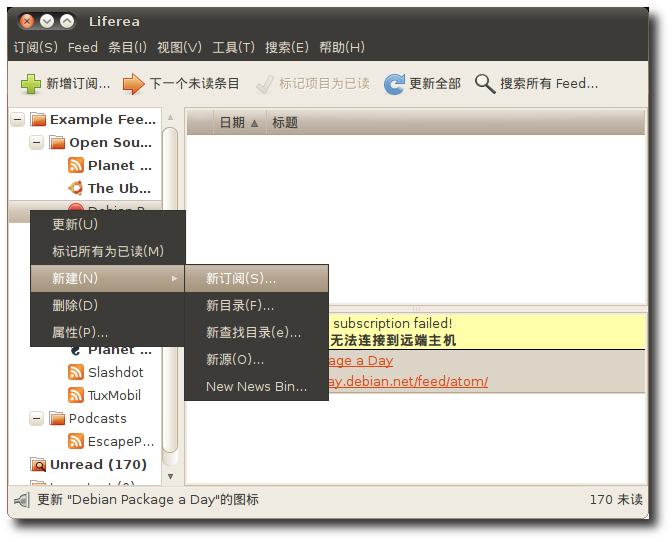Viewport: 672px width, 542px height.
Task: Click the Example Feeds folder icon
Action: (38, 119)
